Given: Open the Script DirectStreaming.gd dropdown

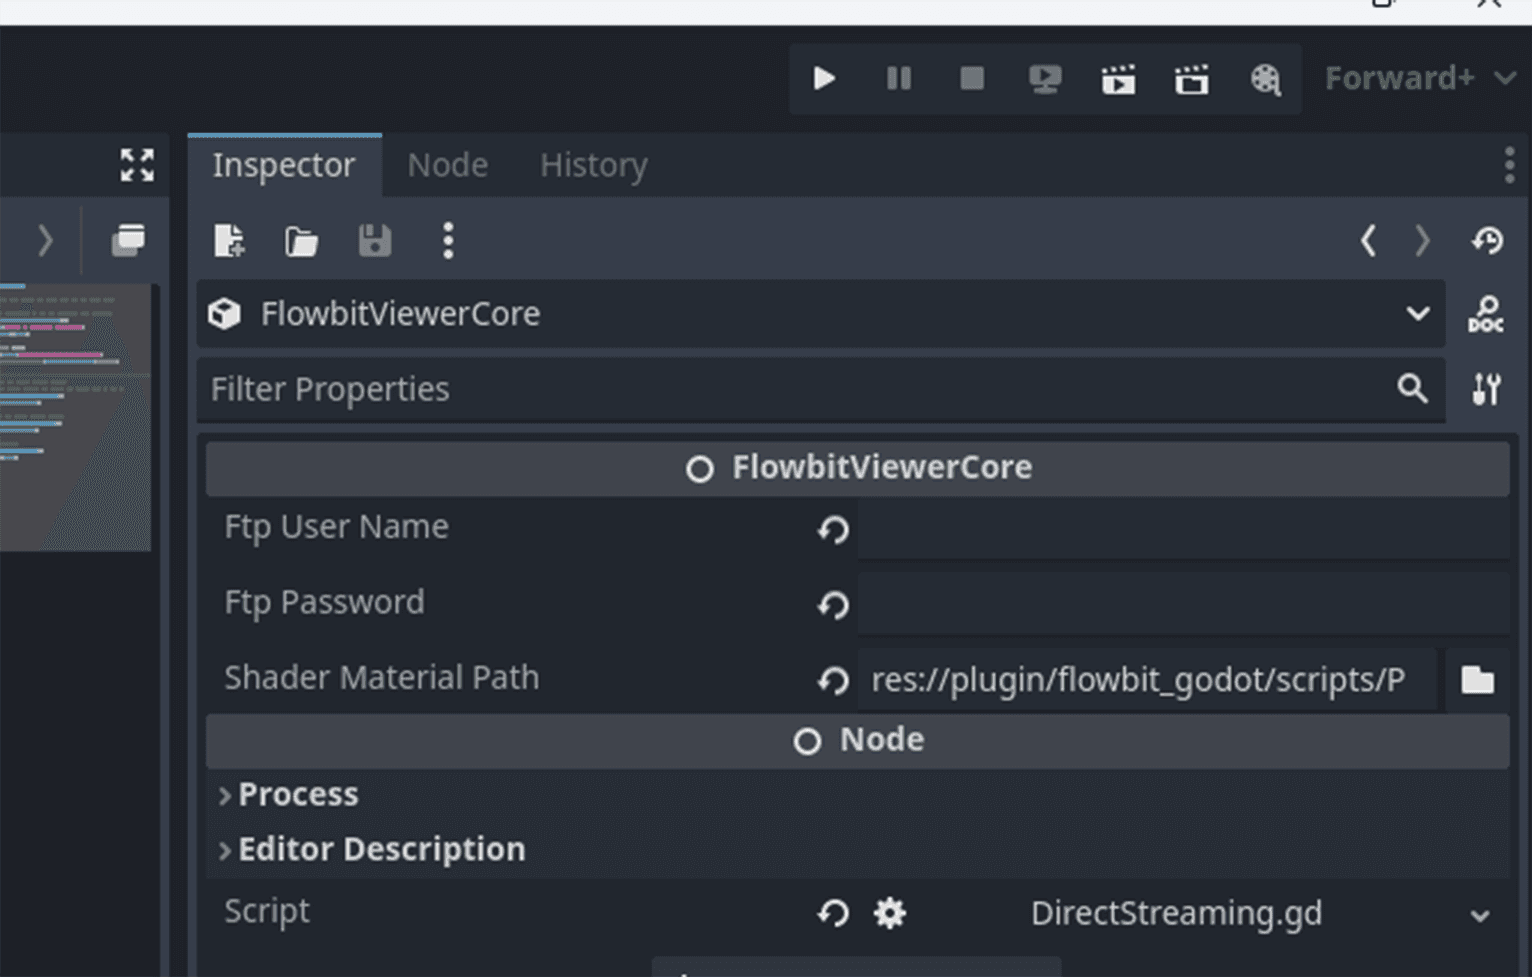Looking at the screenshot, I should click(1479, 915).
